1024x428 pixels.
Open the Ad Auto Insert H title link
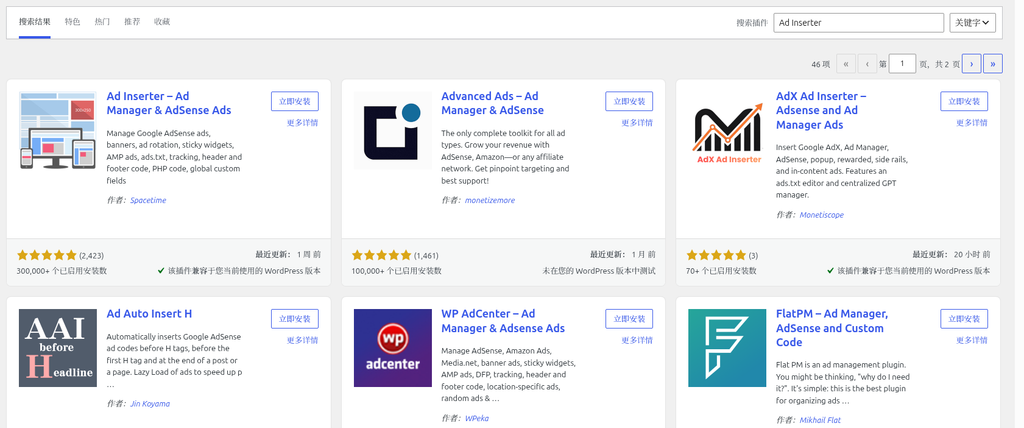tap(149, 314)
